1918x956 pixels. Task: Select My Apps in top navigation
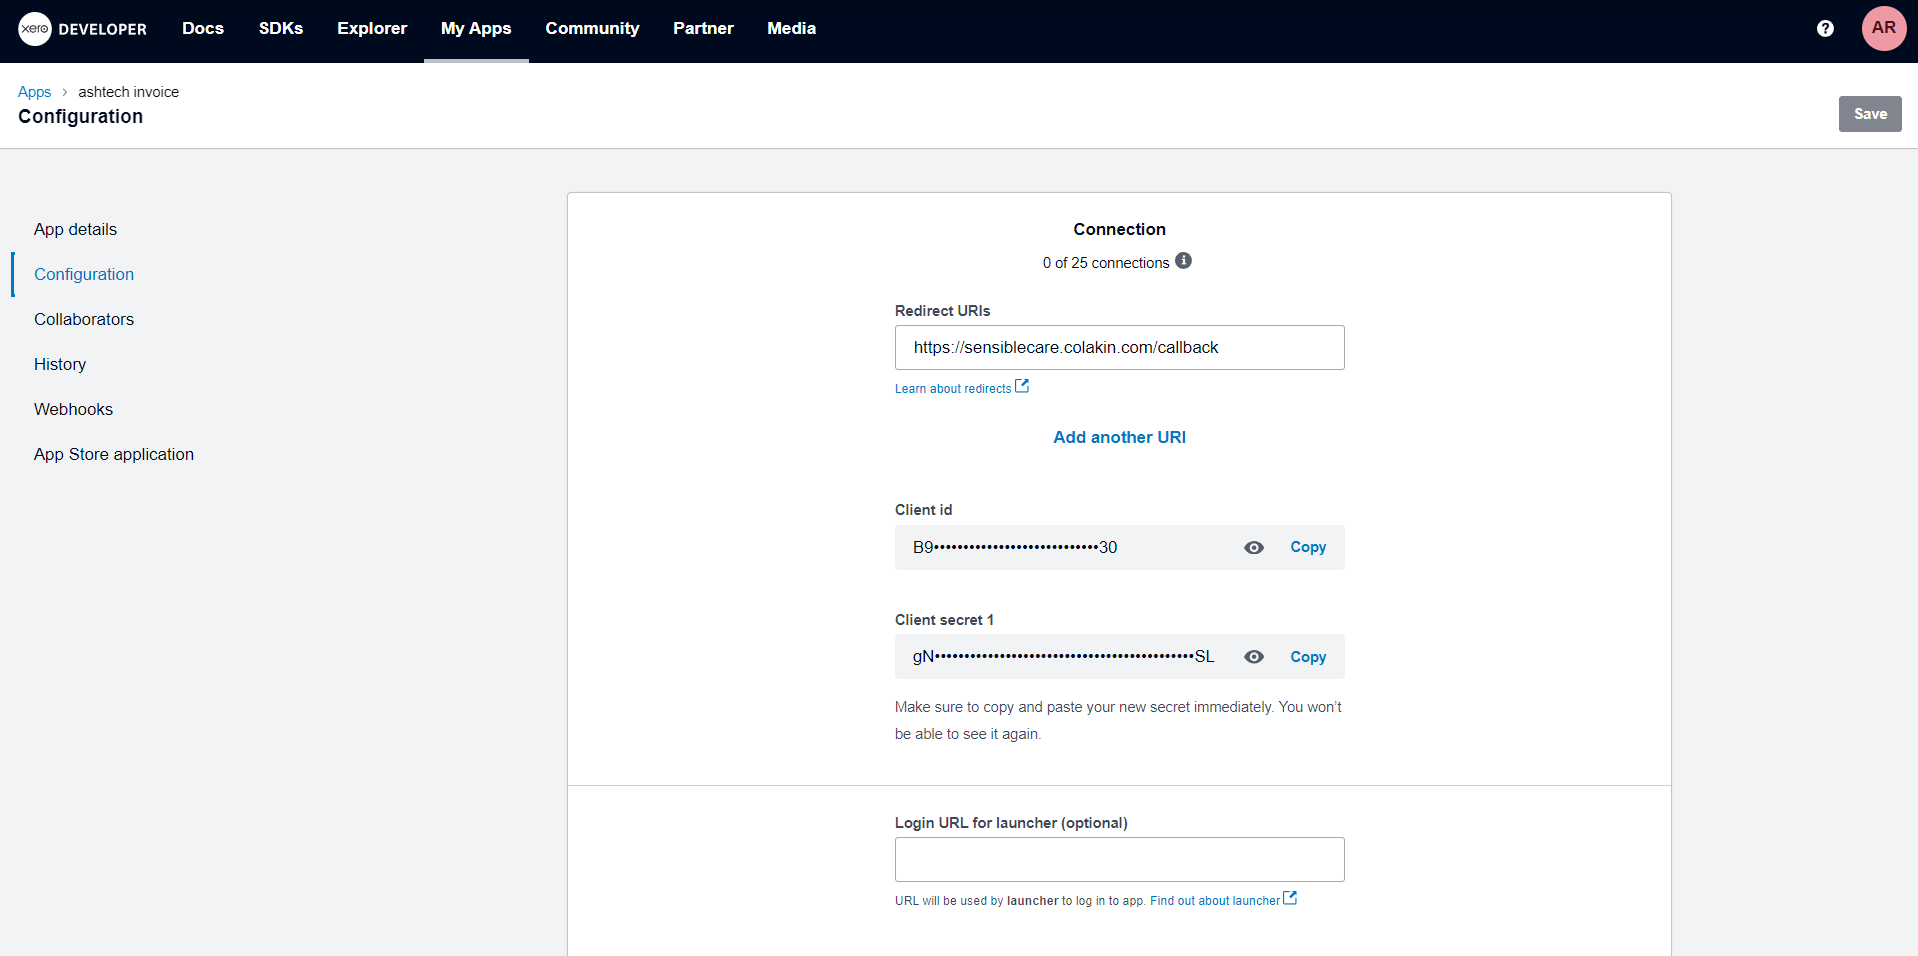pyautogui.click(x=476, y=29)
